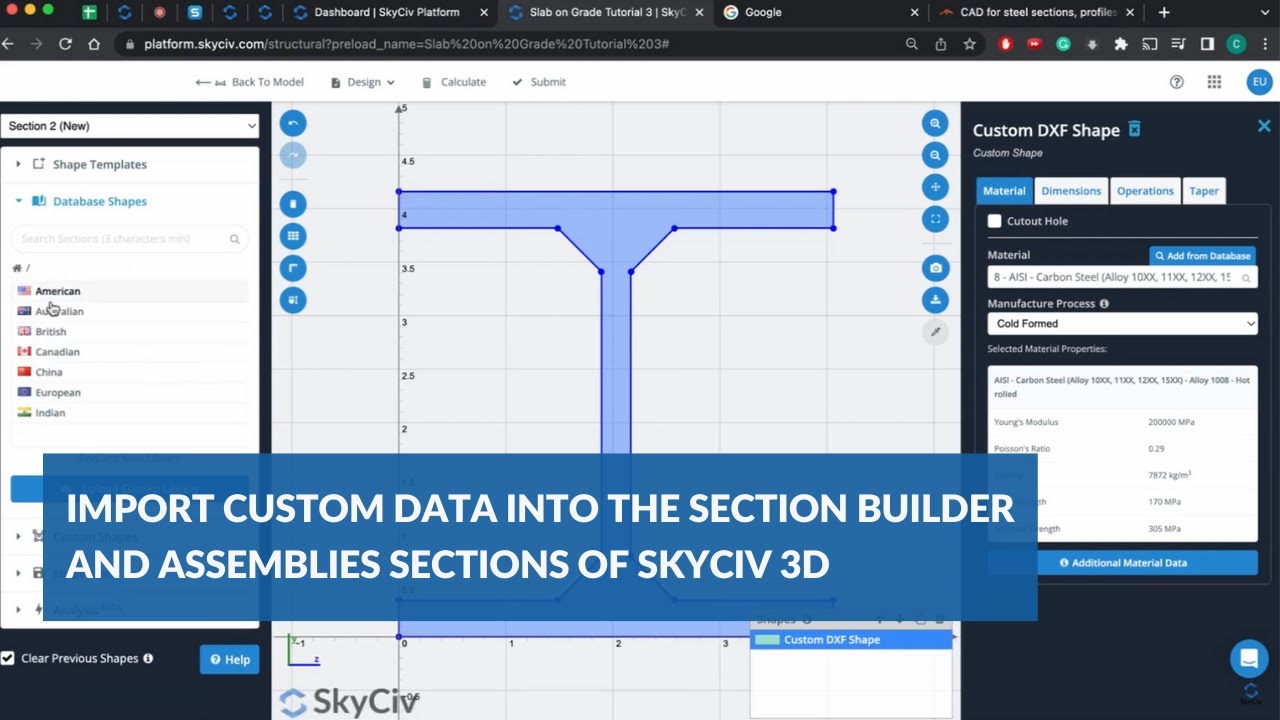
Task: Open the align shapes tool
Action: click(x=293, y=299)
